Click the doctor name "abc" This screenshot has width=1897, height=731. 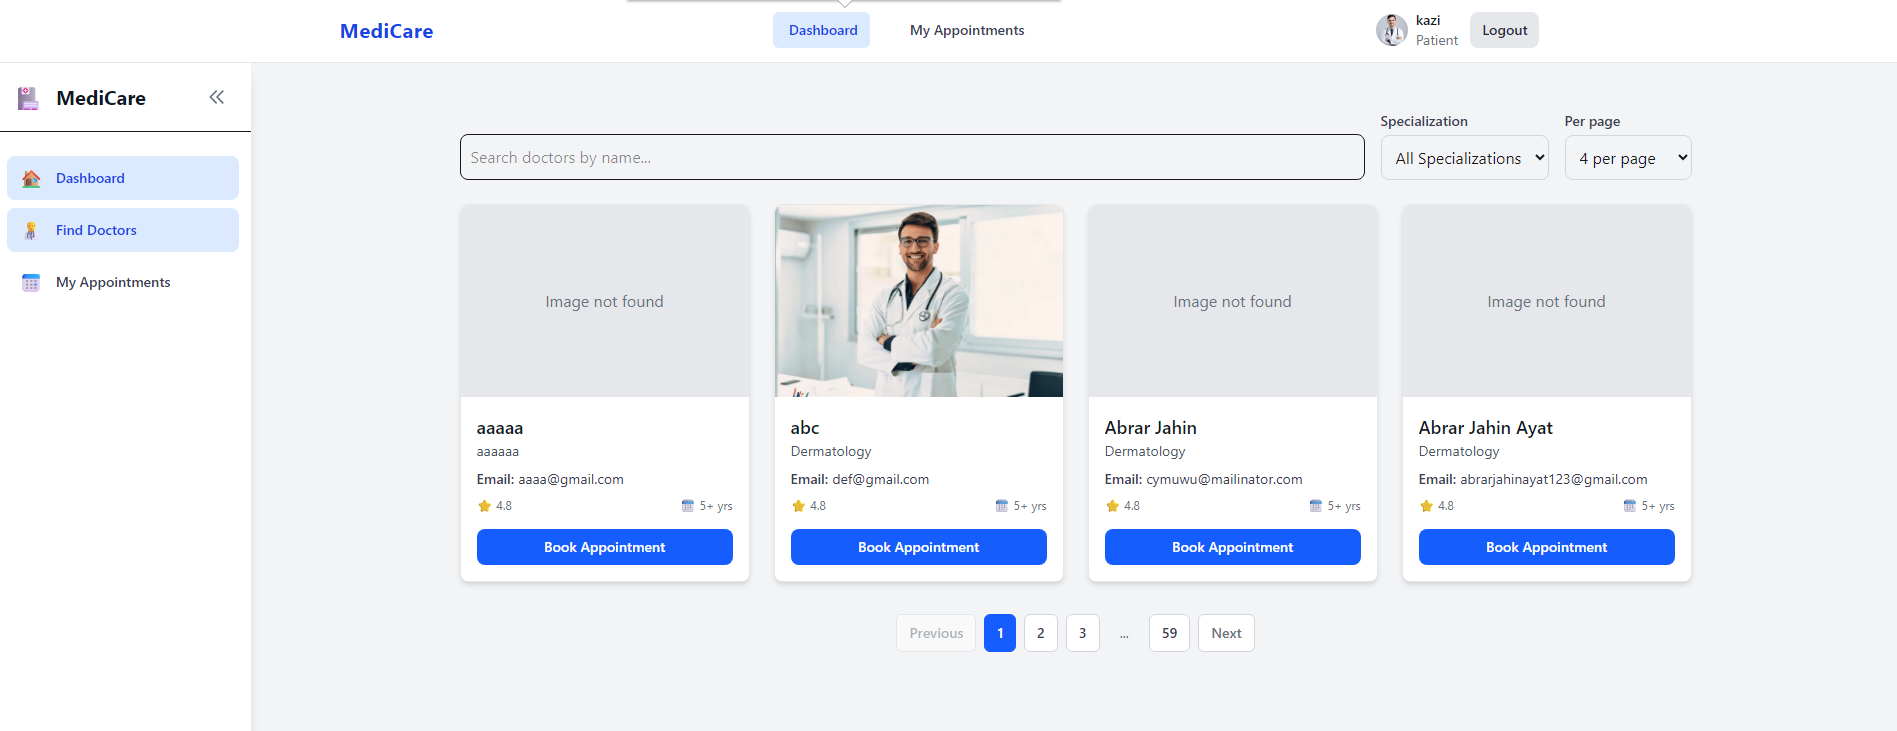(x=805, y=428)
